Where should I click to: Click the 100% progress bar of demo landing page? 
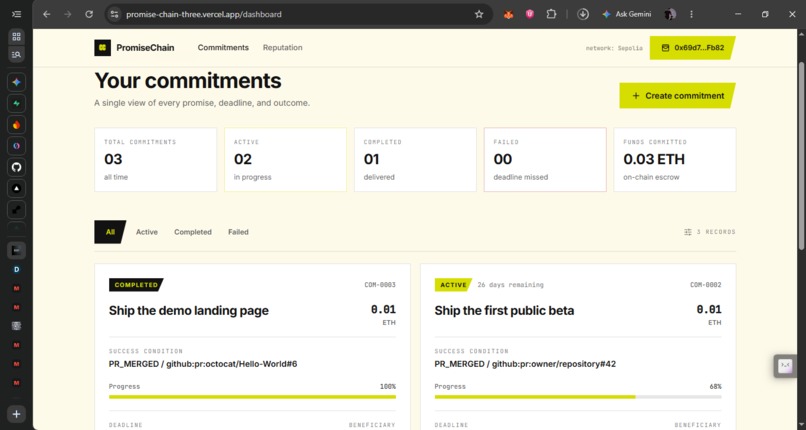pyautogui.click(x=252, y=397)
